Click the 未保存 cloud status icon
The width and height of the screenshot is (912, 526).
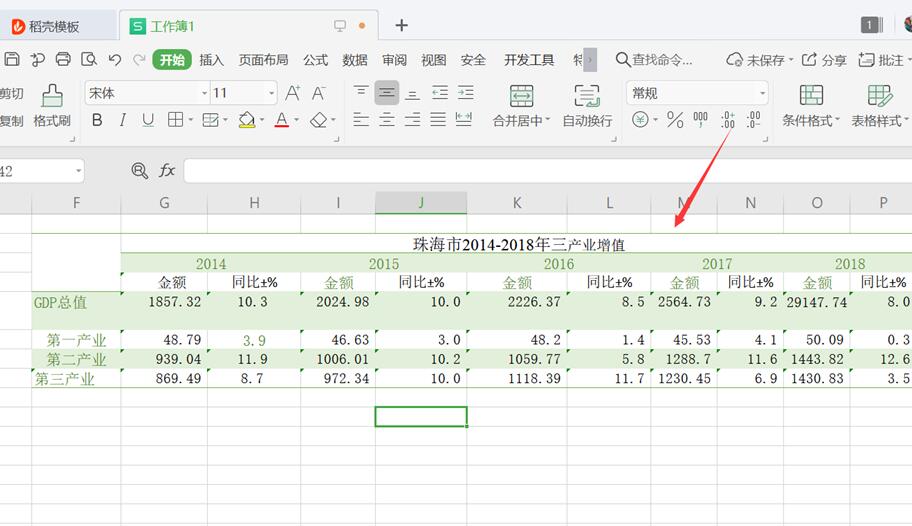pyautogui.click(x=734, y=60)
